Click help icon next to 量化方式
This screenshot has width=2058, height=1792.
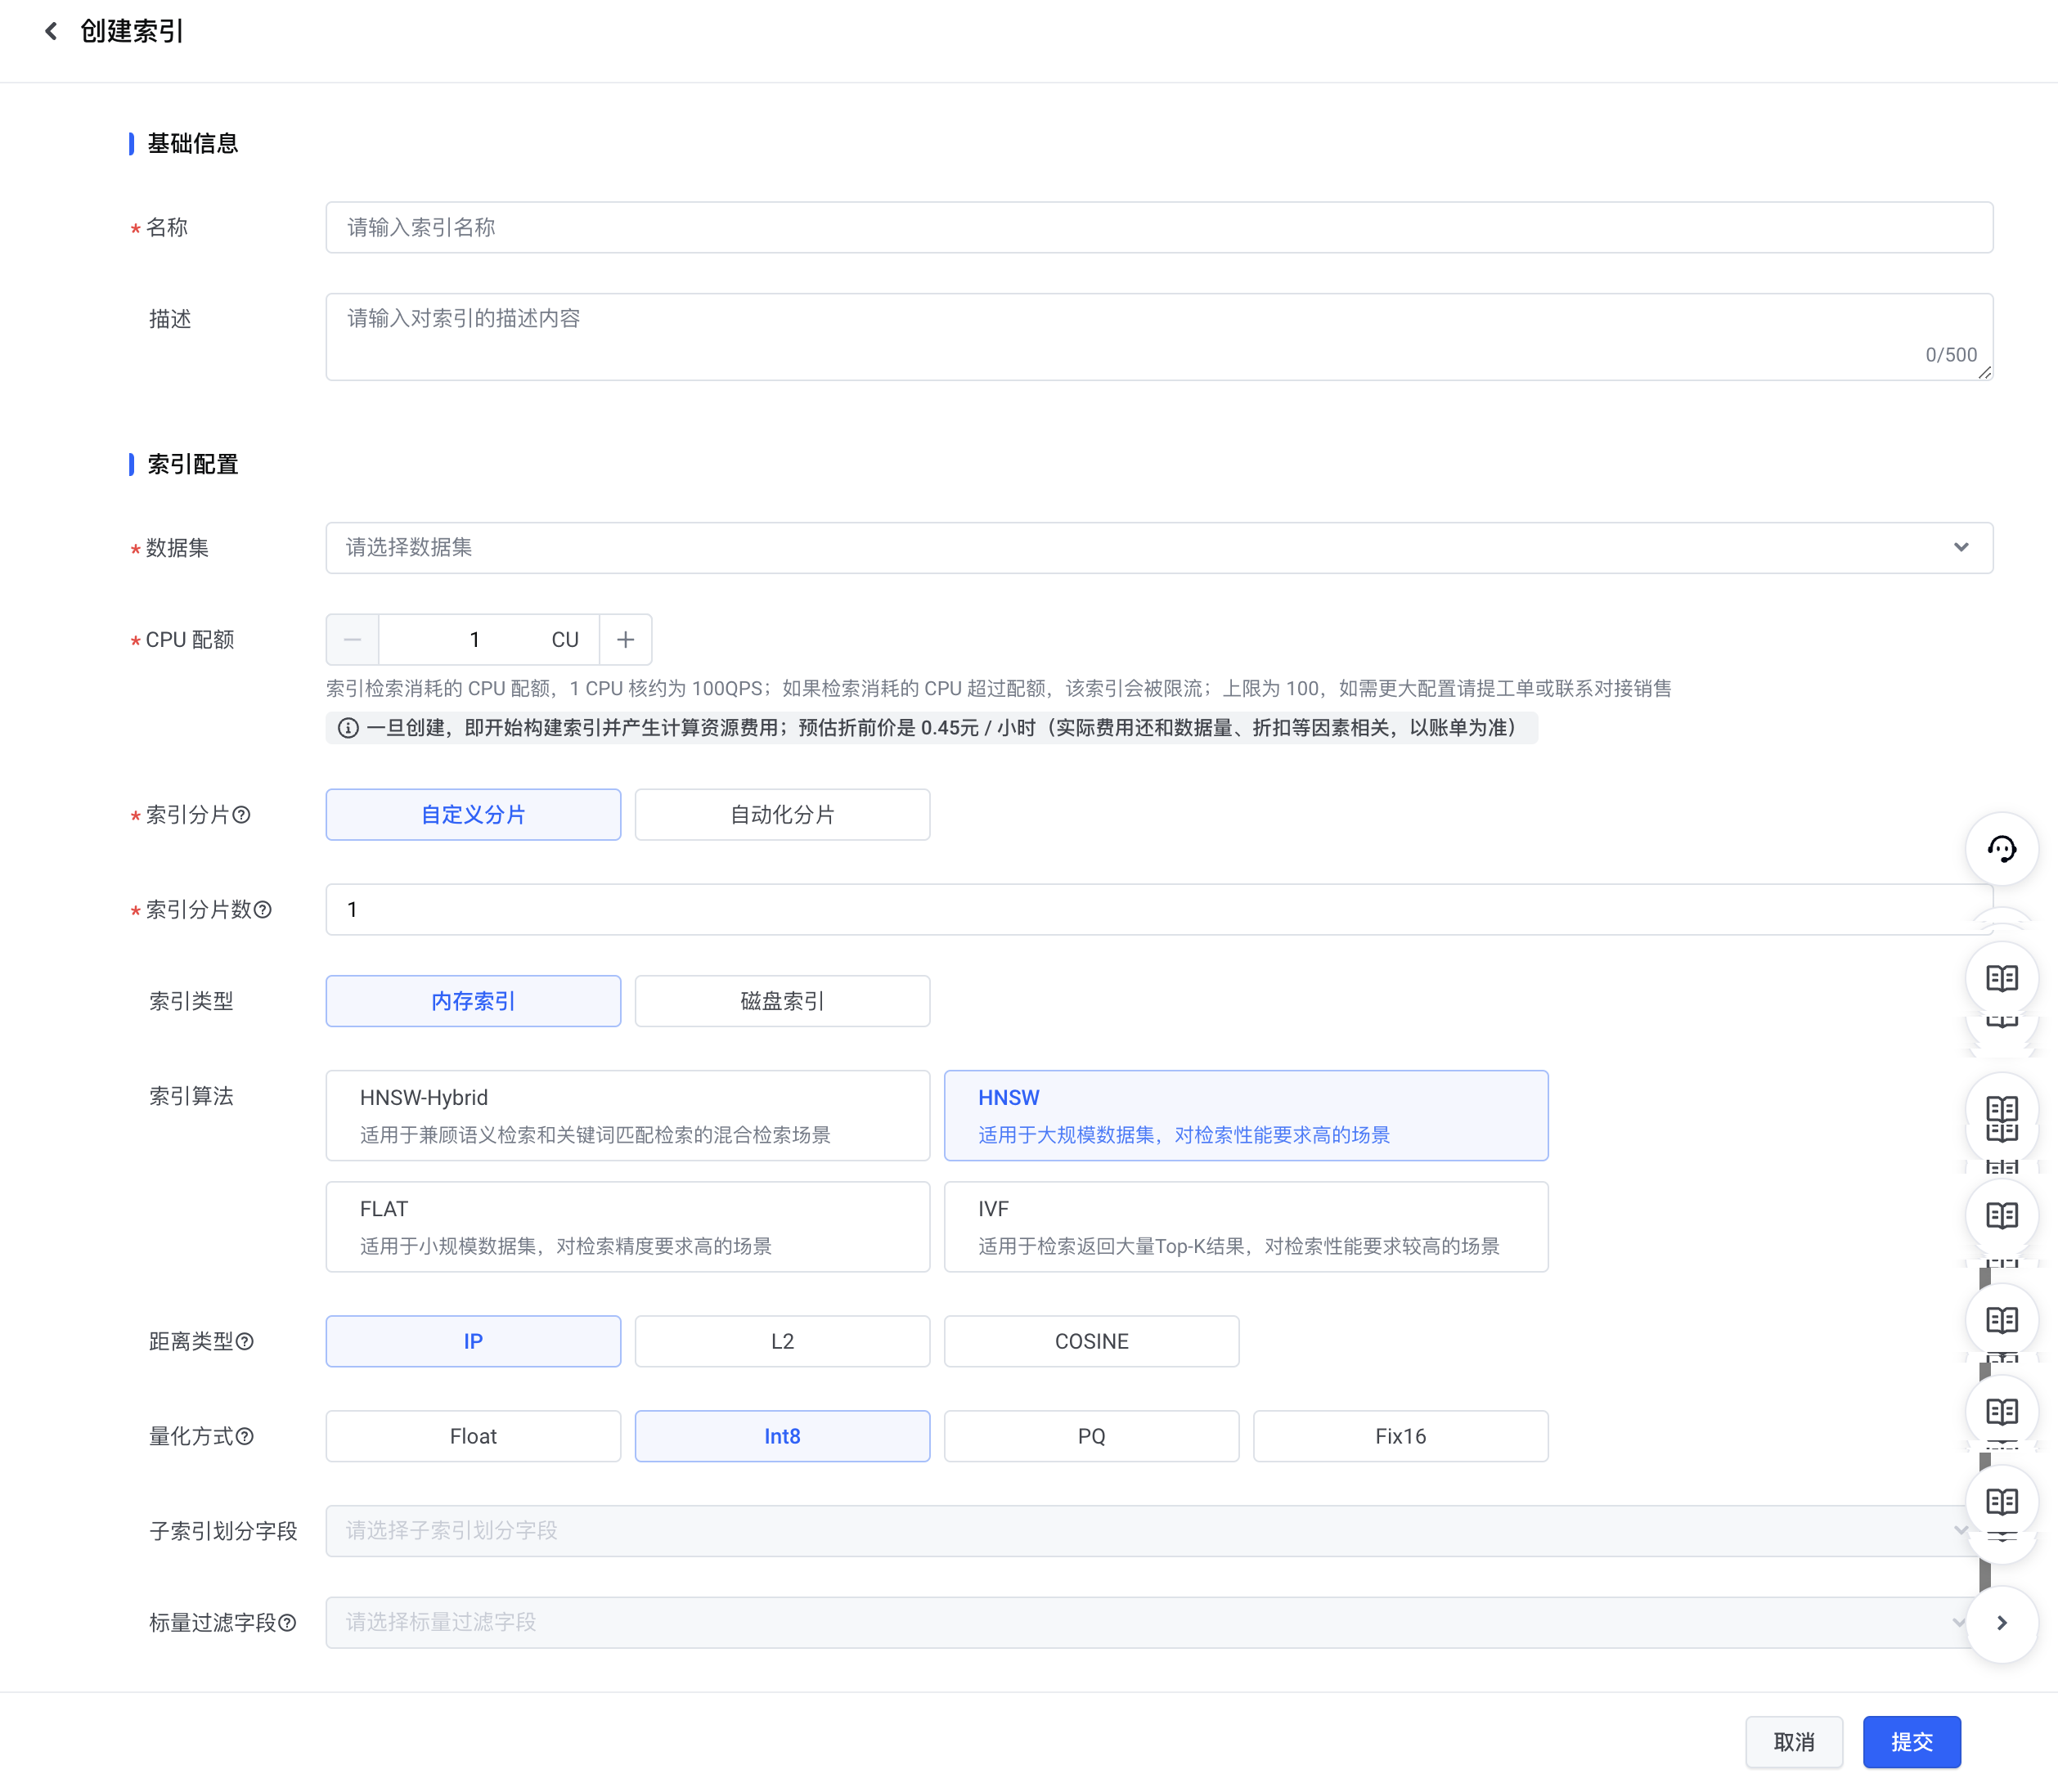245,1436
